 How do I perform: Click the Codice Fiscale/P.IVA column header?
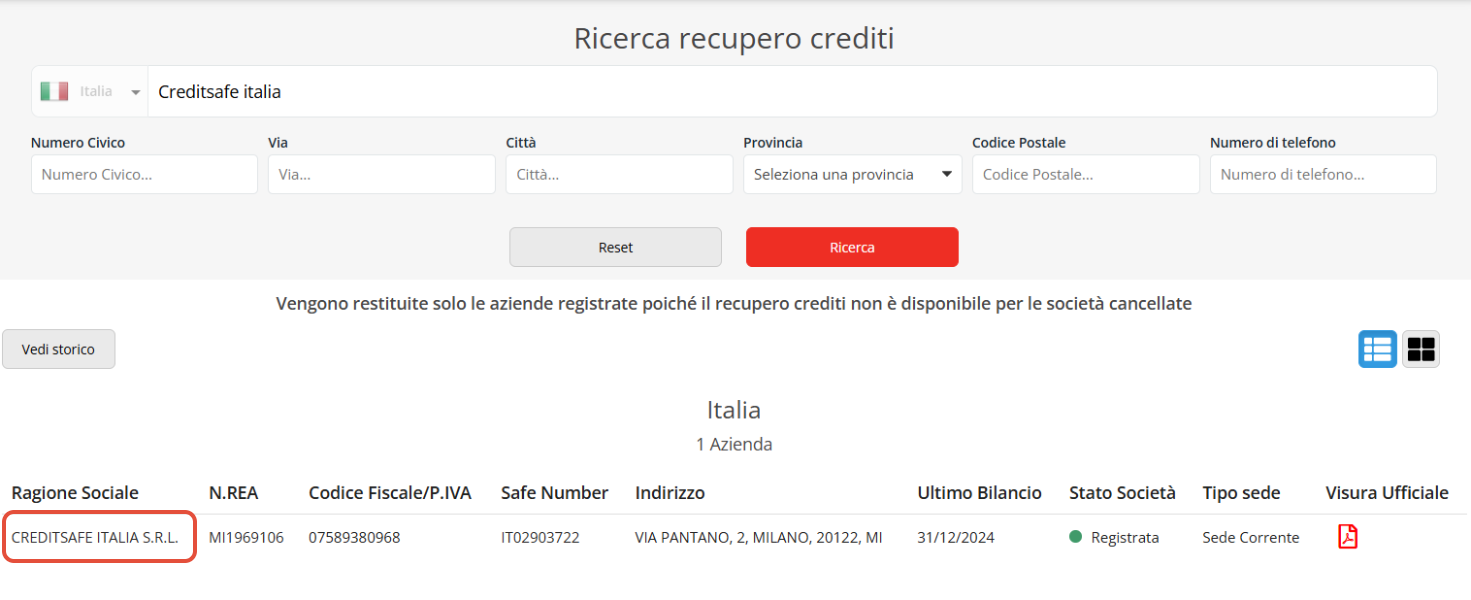tap(390, 493)
